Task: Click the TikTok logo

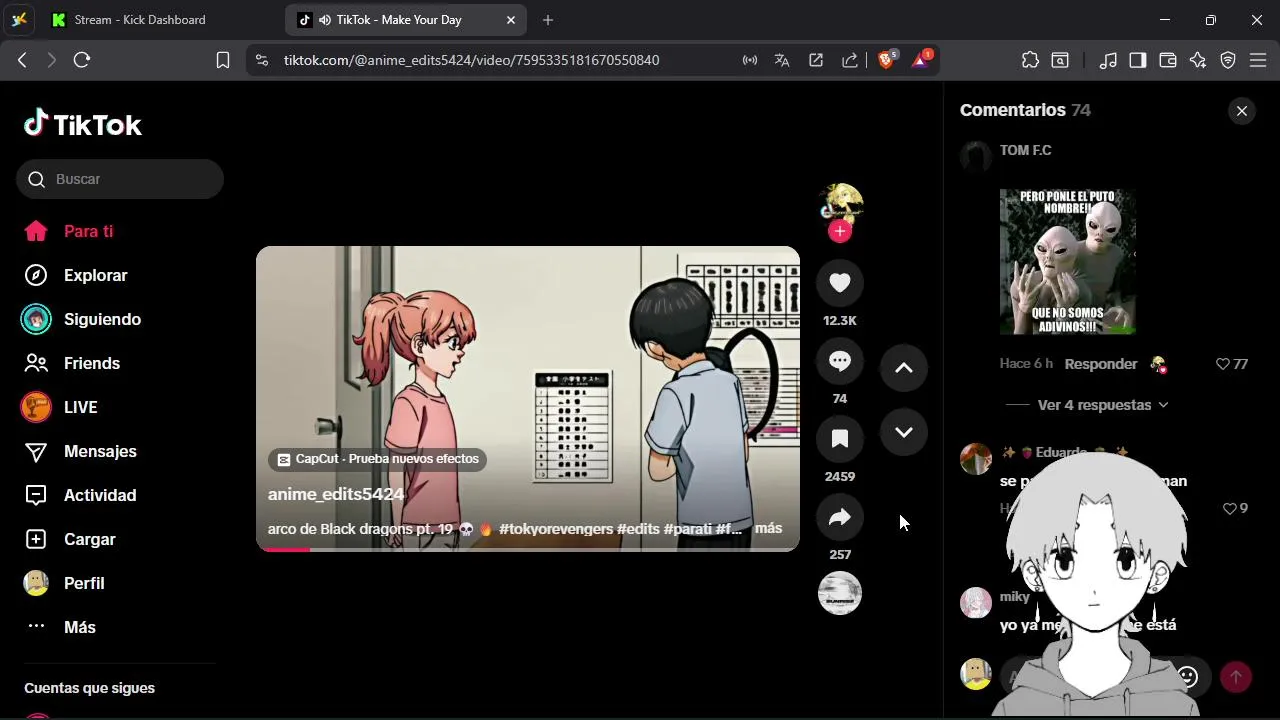Action: point(83,124)
